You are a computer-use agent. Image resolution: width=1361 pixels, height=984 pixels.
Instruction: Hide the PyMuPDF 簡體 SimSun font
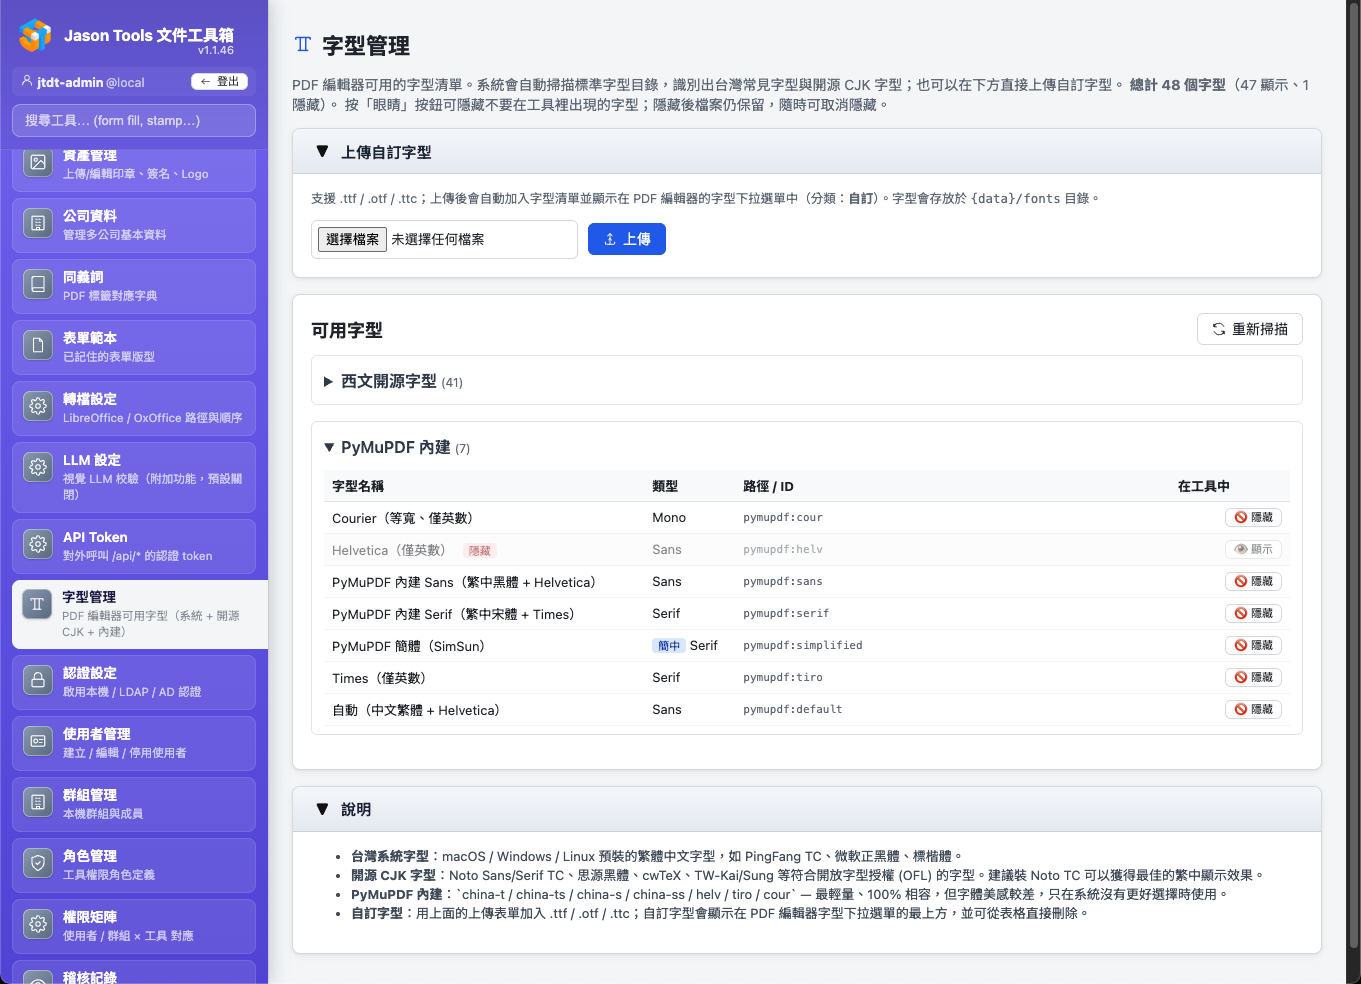coord(1253,645)
